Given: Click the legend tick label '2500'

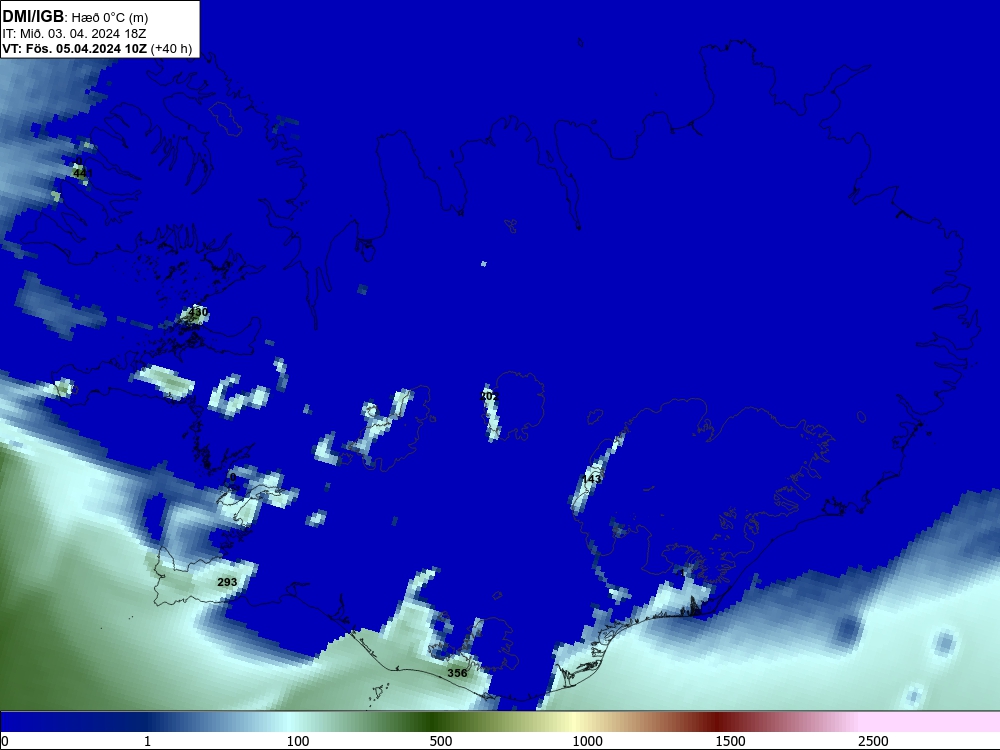Looking at the screenshot, I should pyautogui.click(x=873, y=741).
